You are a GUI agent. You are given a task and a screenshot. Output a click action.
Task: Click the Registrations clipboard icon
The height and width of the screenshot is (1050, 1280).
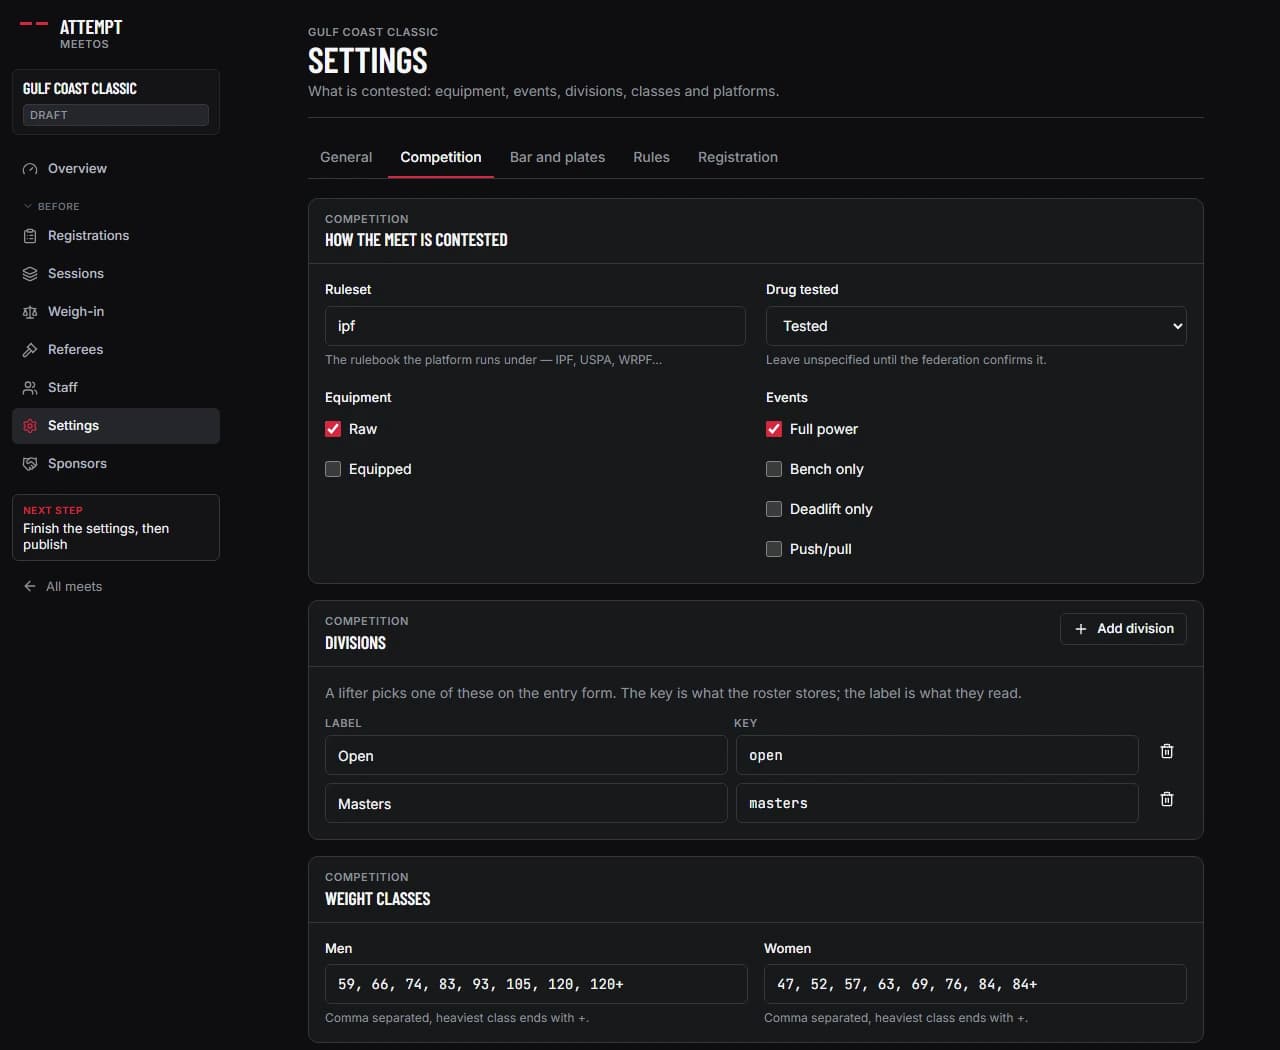click(x=30, y=236)
